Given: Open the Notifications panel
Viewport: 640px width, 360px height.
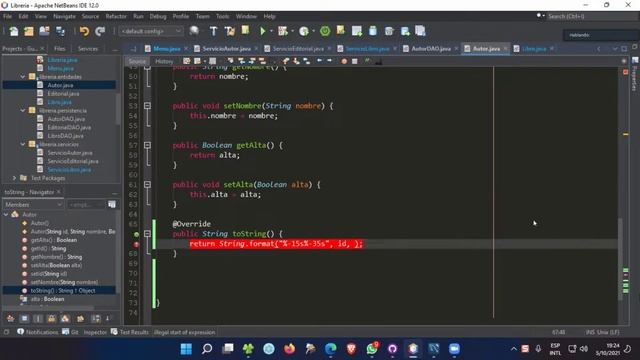Looking at the screenshot, I should [x=38, y=332].
